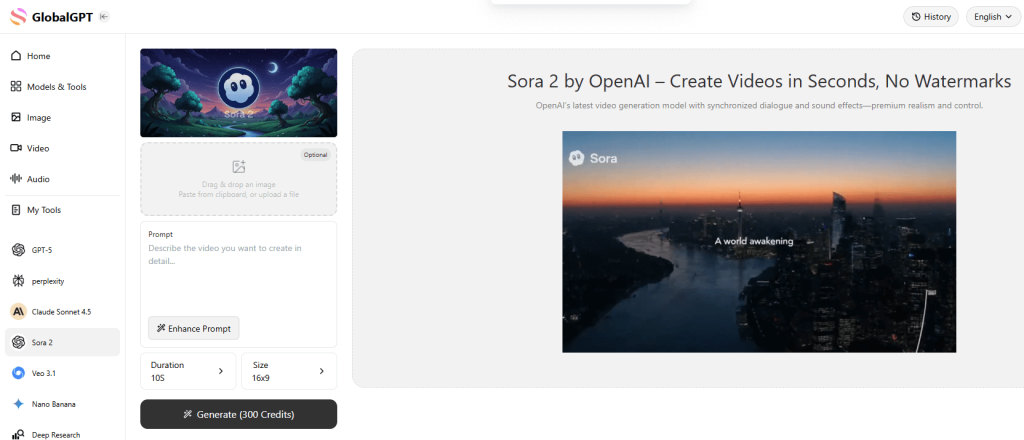Screen dimensions: 1024x440
Task: Click the Deep Research chart icon
Action: (18, 434)
